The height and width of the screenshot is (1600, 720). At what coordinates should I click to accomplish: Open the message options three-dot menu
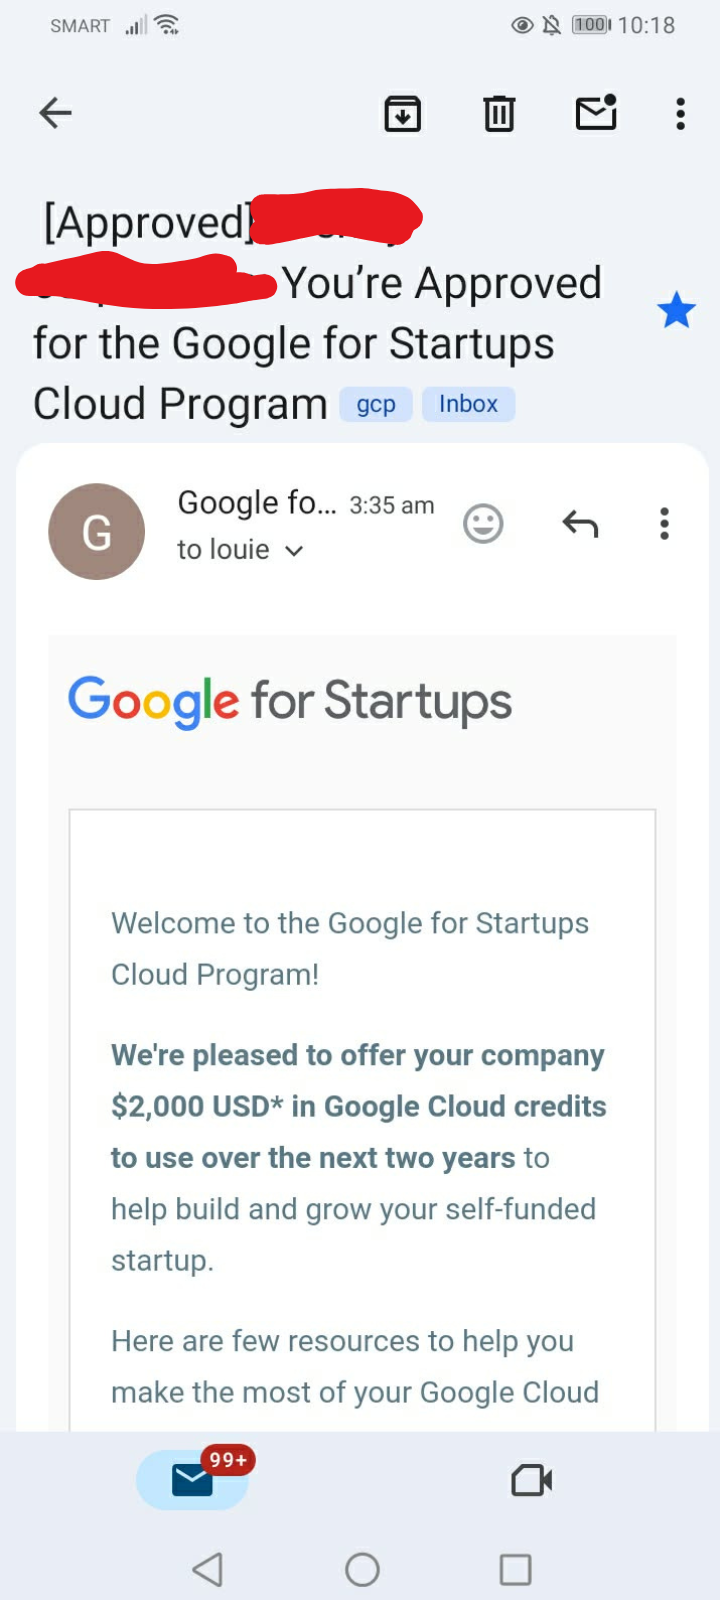click(664, 523)
